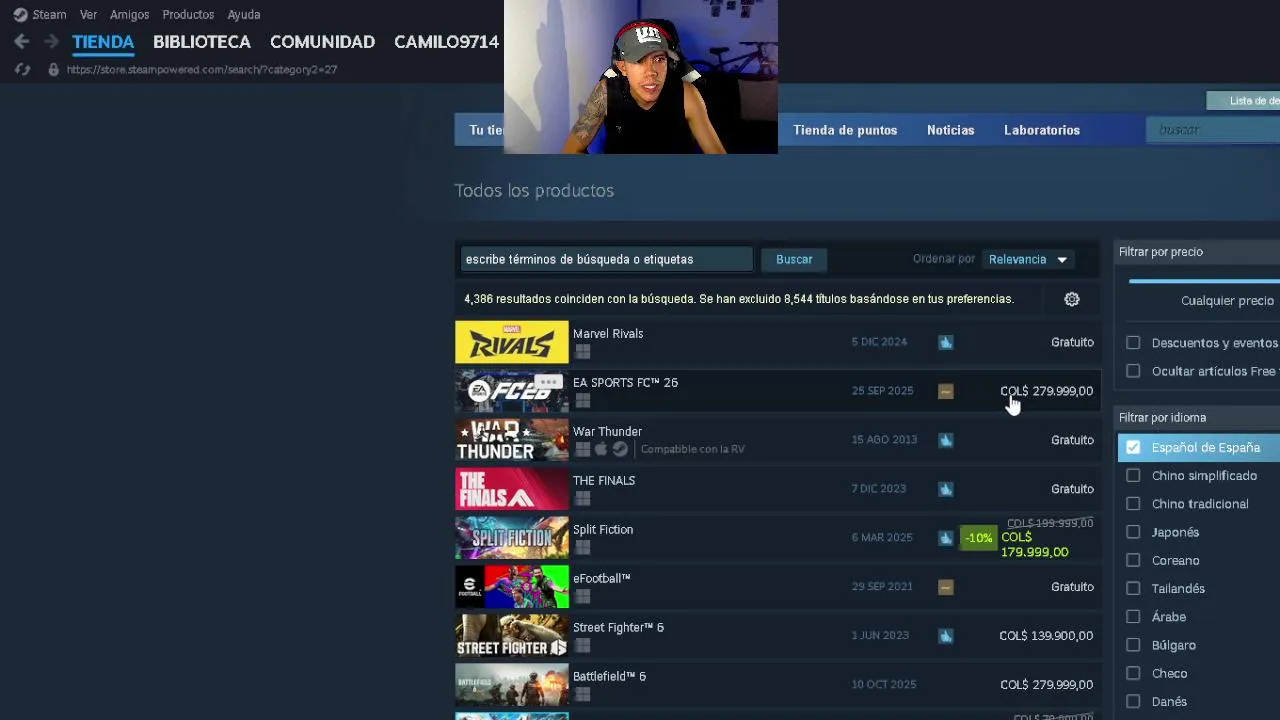Image resolution: width=1280 pixels, height=720 pixels.
Task: Check Chino simplificado language filter
Action: (1133, 476)
